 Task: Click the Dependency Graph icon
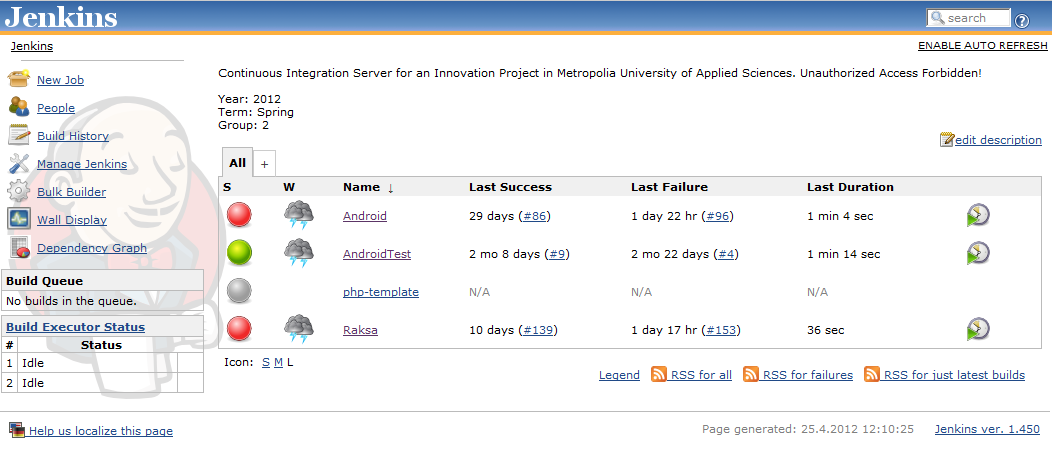20,247
